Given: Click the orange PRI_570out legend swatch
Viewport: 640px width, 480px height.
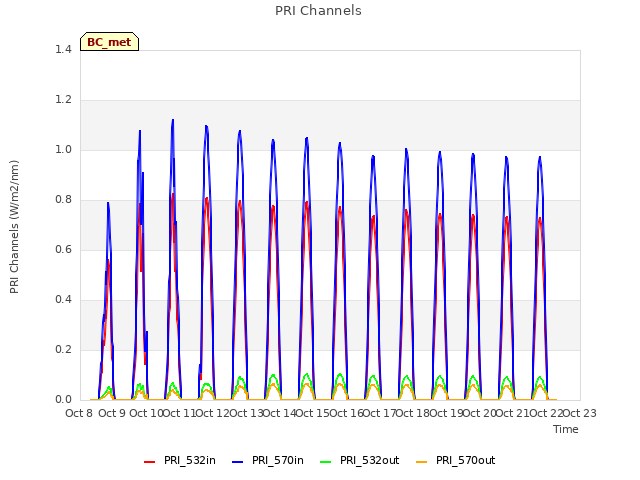Looking at the screenshot, I should point(421,462).
